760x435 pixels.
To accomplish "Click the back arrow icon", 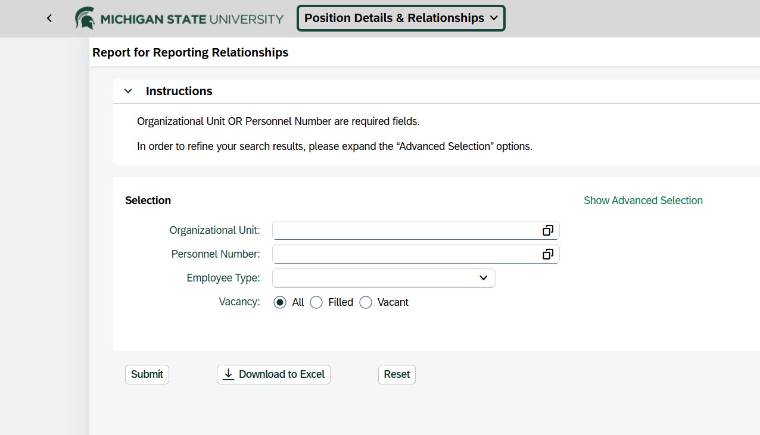I will tap(49, 18).
